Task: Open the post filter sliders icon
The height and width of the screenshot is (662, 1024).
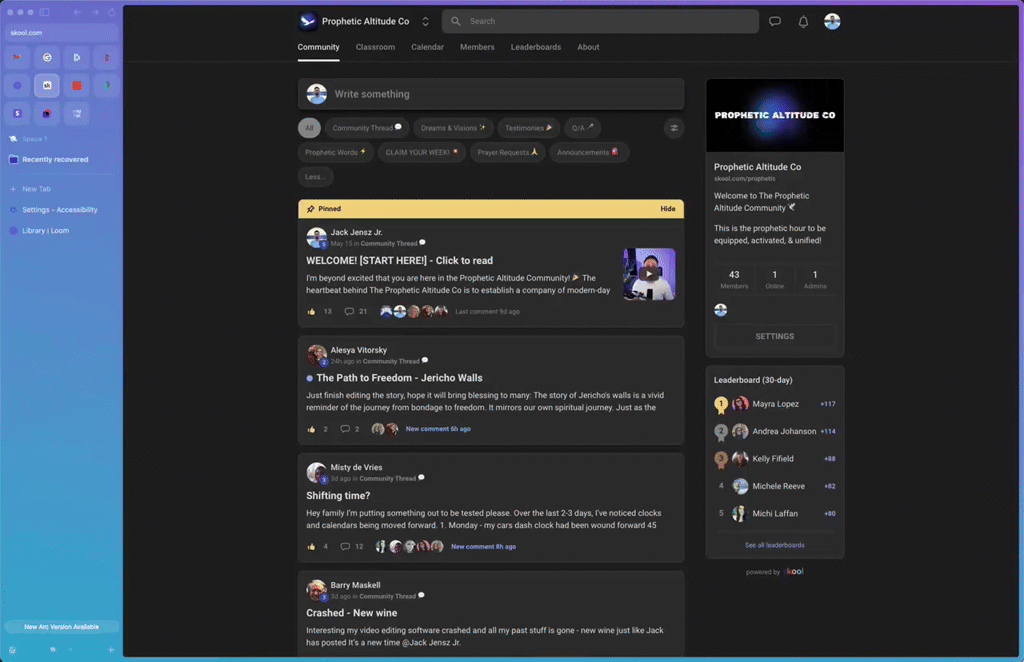Action: (x=673, y=128)
